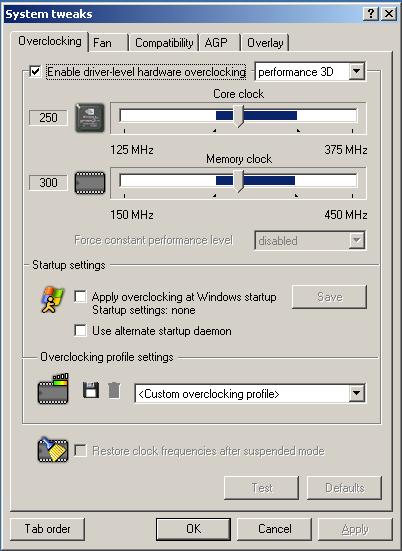
Task: Open the Compatibility tab
Action: (164, 43)
